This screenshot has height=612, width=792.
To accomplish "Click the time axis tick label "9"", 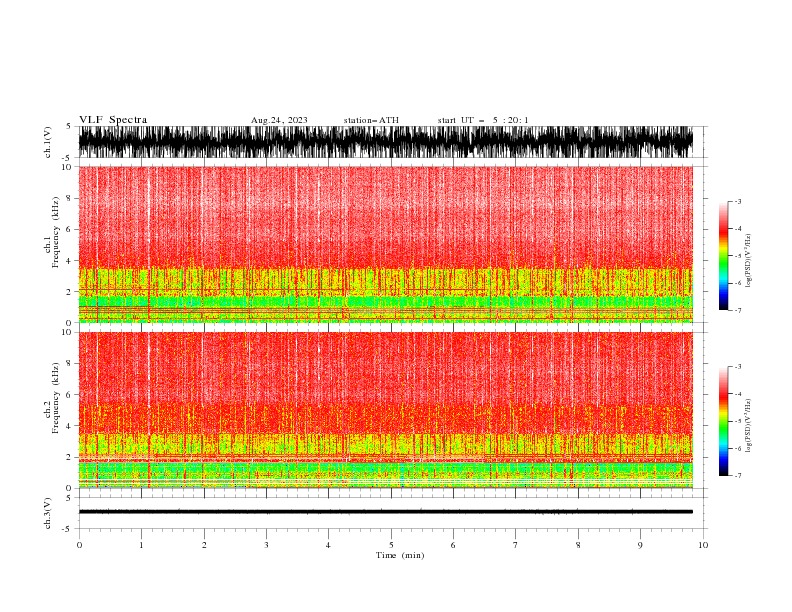I will [x=640, y=545].
